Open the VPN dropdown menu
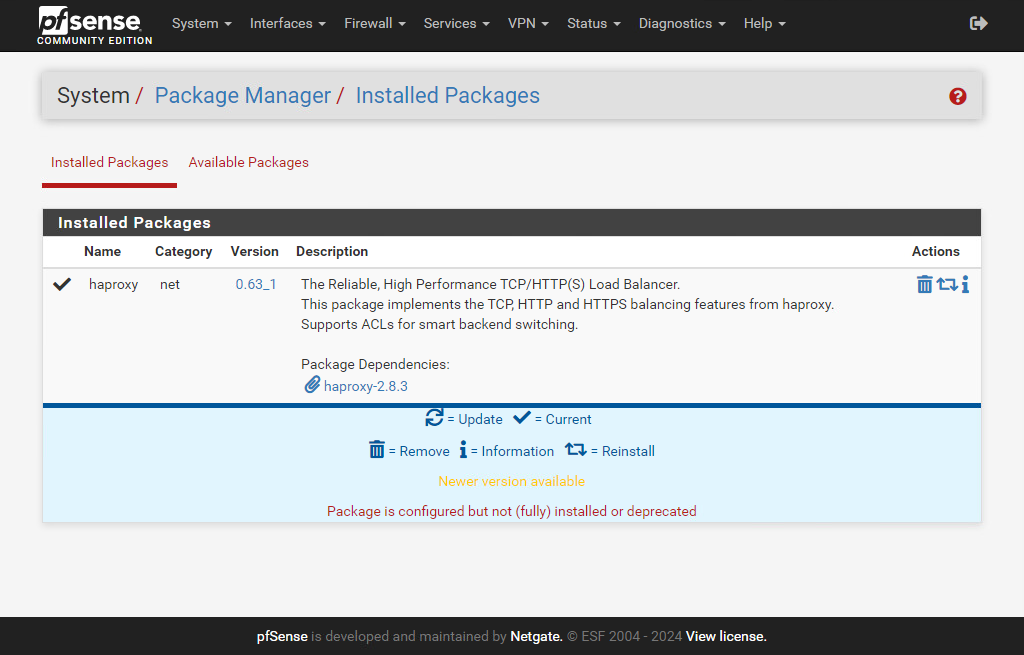The image size is (1024, 655). pyautogui.click(x=528, y=24)
